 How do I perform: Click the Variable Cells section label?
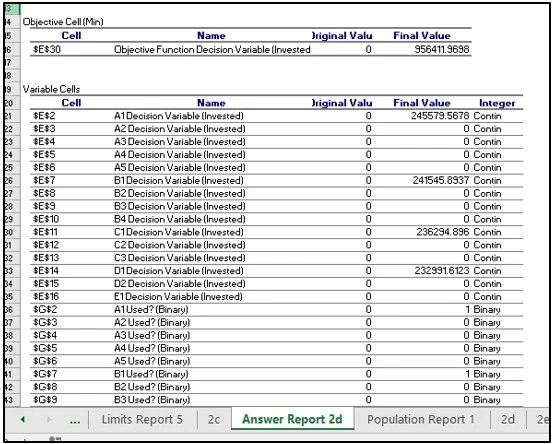coord(51,89)
